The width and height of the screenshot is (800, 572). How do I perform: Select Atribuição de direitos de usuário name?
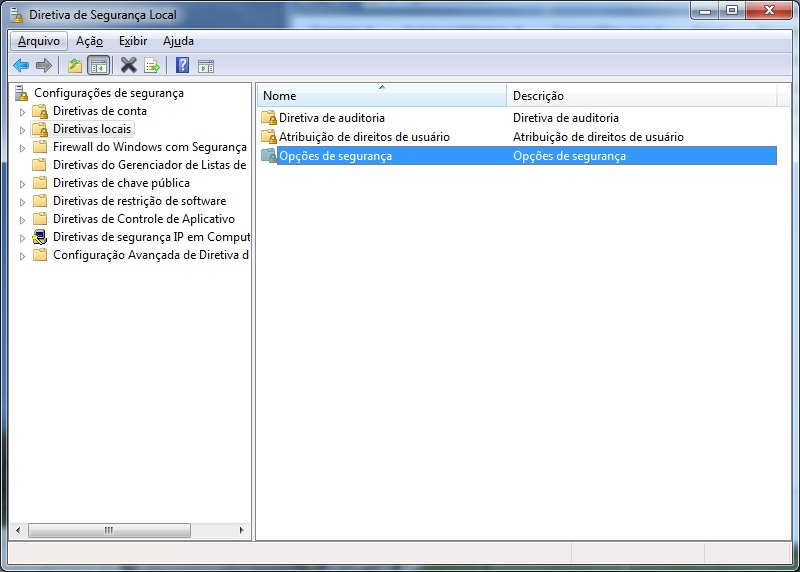[x=364, y=137]
